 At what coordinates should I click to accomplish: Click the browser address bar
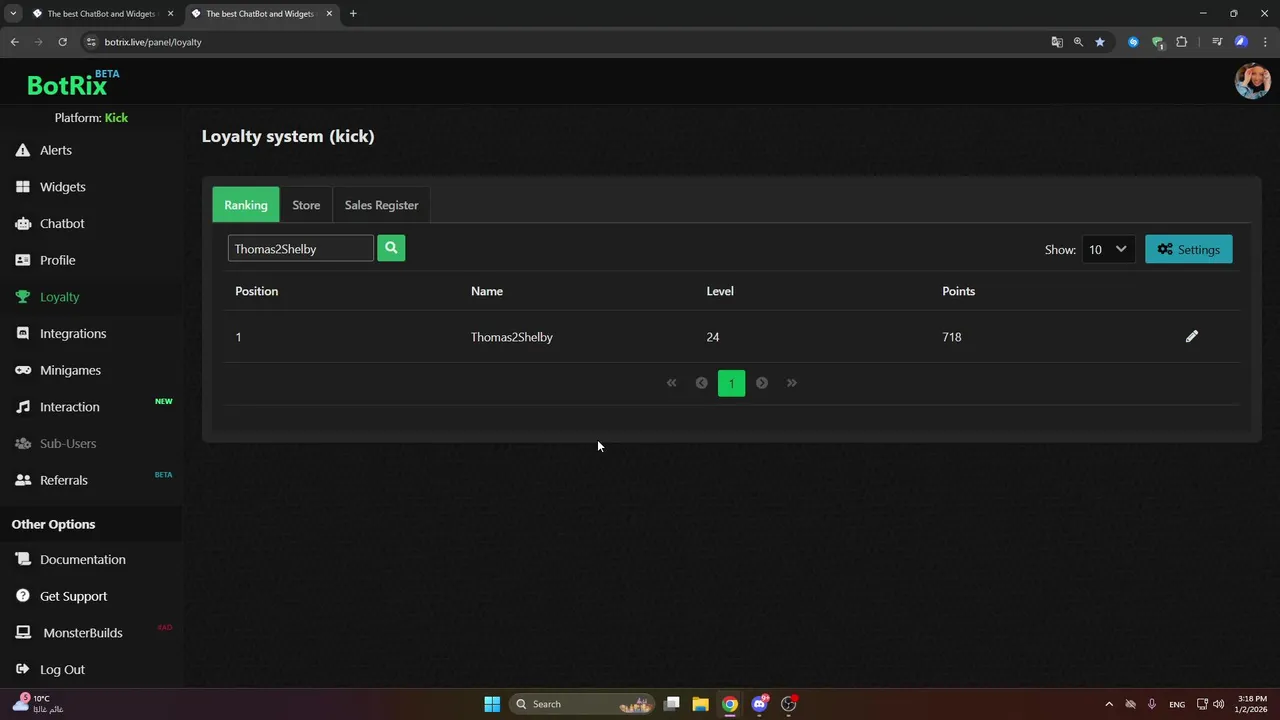click(560, 42)
